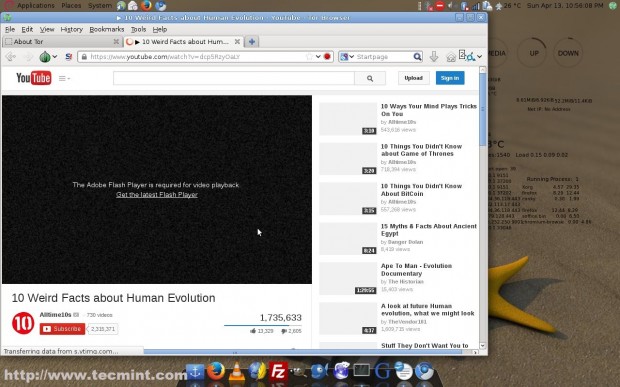Click the Sign in button
Image resolution: width=620 pixels, height=387 pixels.
(450, 78)
